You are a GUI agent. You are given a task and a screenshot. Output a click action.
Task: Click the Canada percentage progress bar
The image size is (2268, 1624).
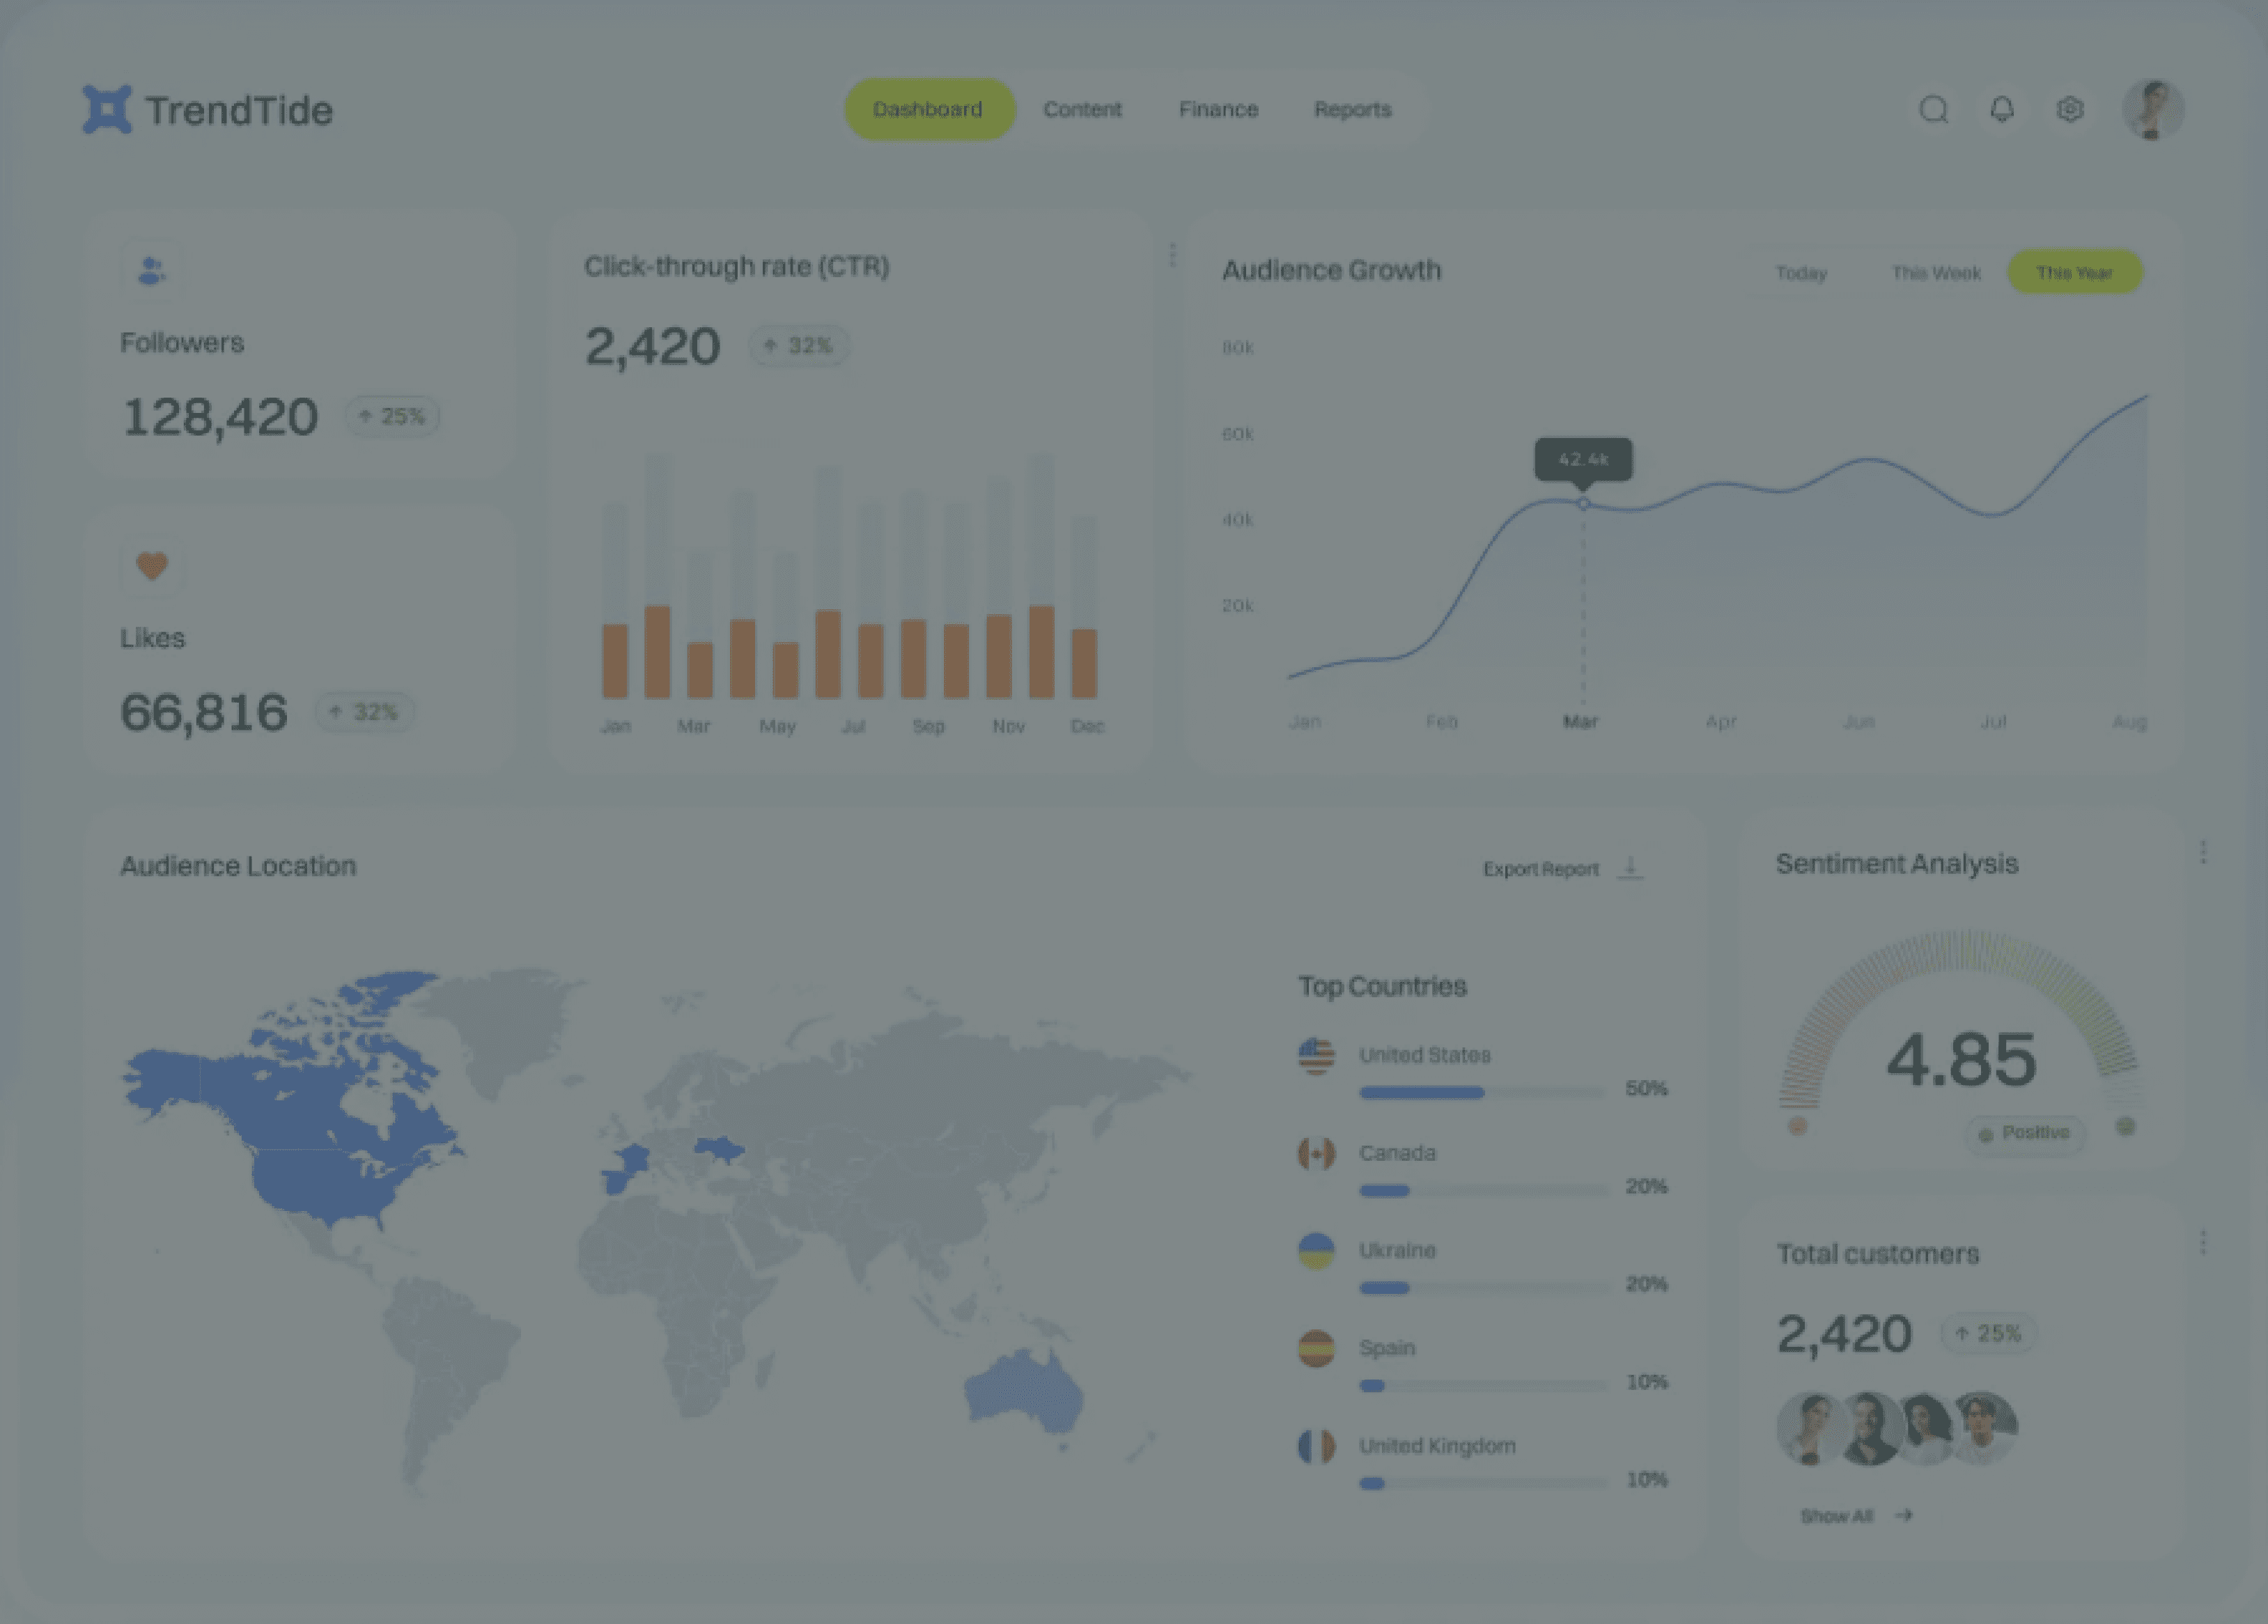(x=1483, y=1190)
